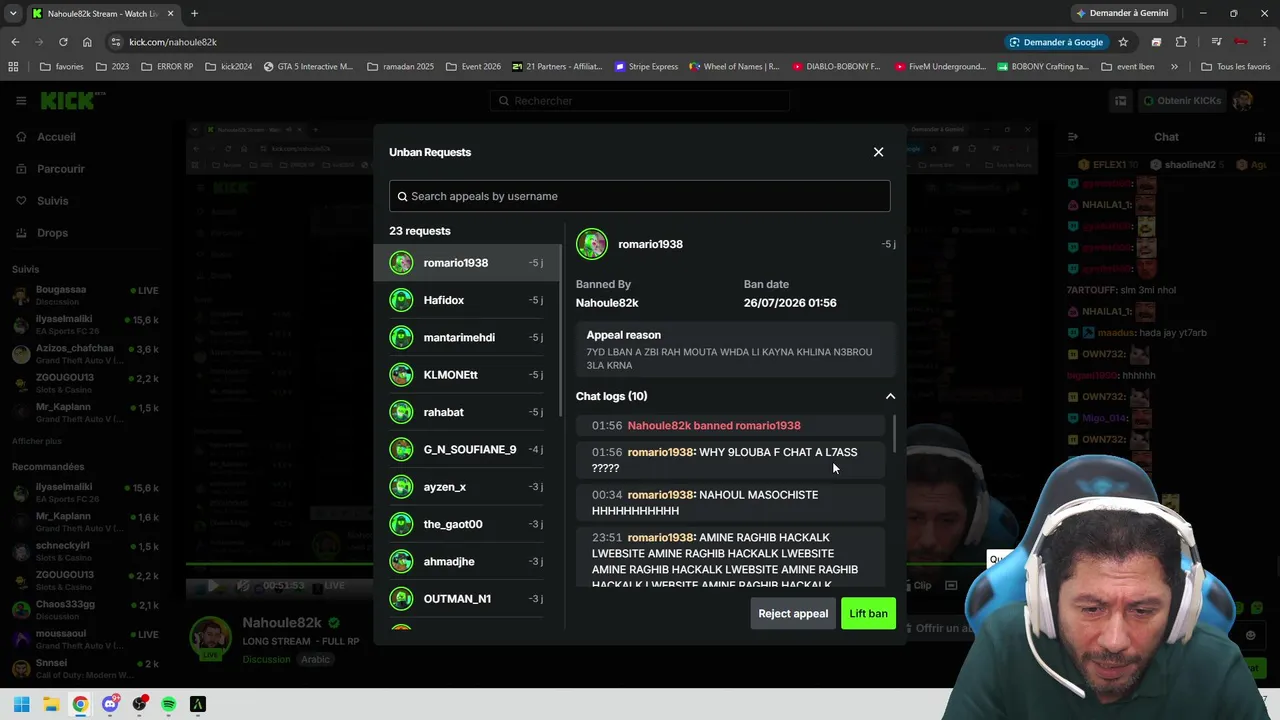The image size is (1280, 720).
Task: Open Spotify from the taskbar
Action: [x=168, y=704]
